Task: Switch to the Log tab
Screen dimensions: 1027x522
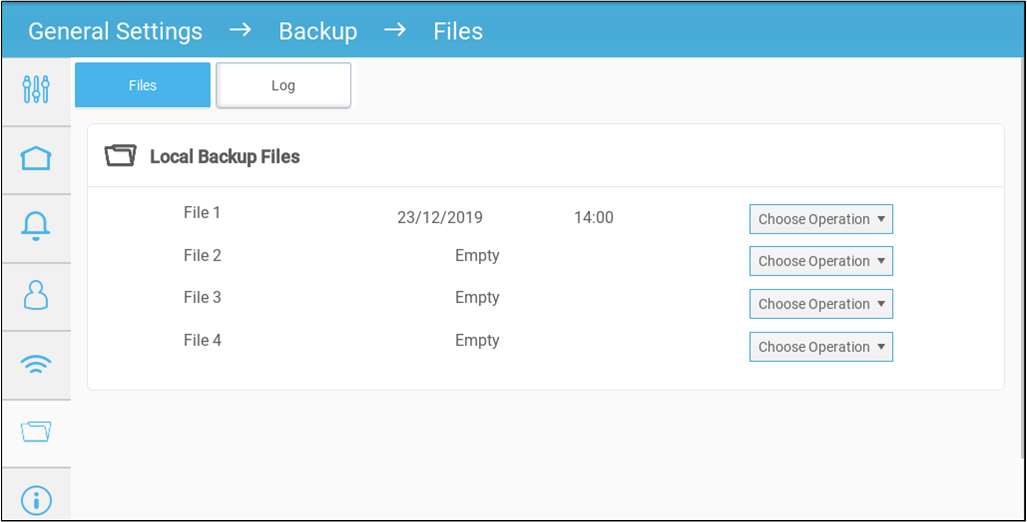Action: point(283,85)
